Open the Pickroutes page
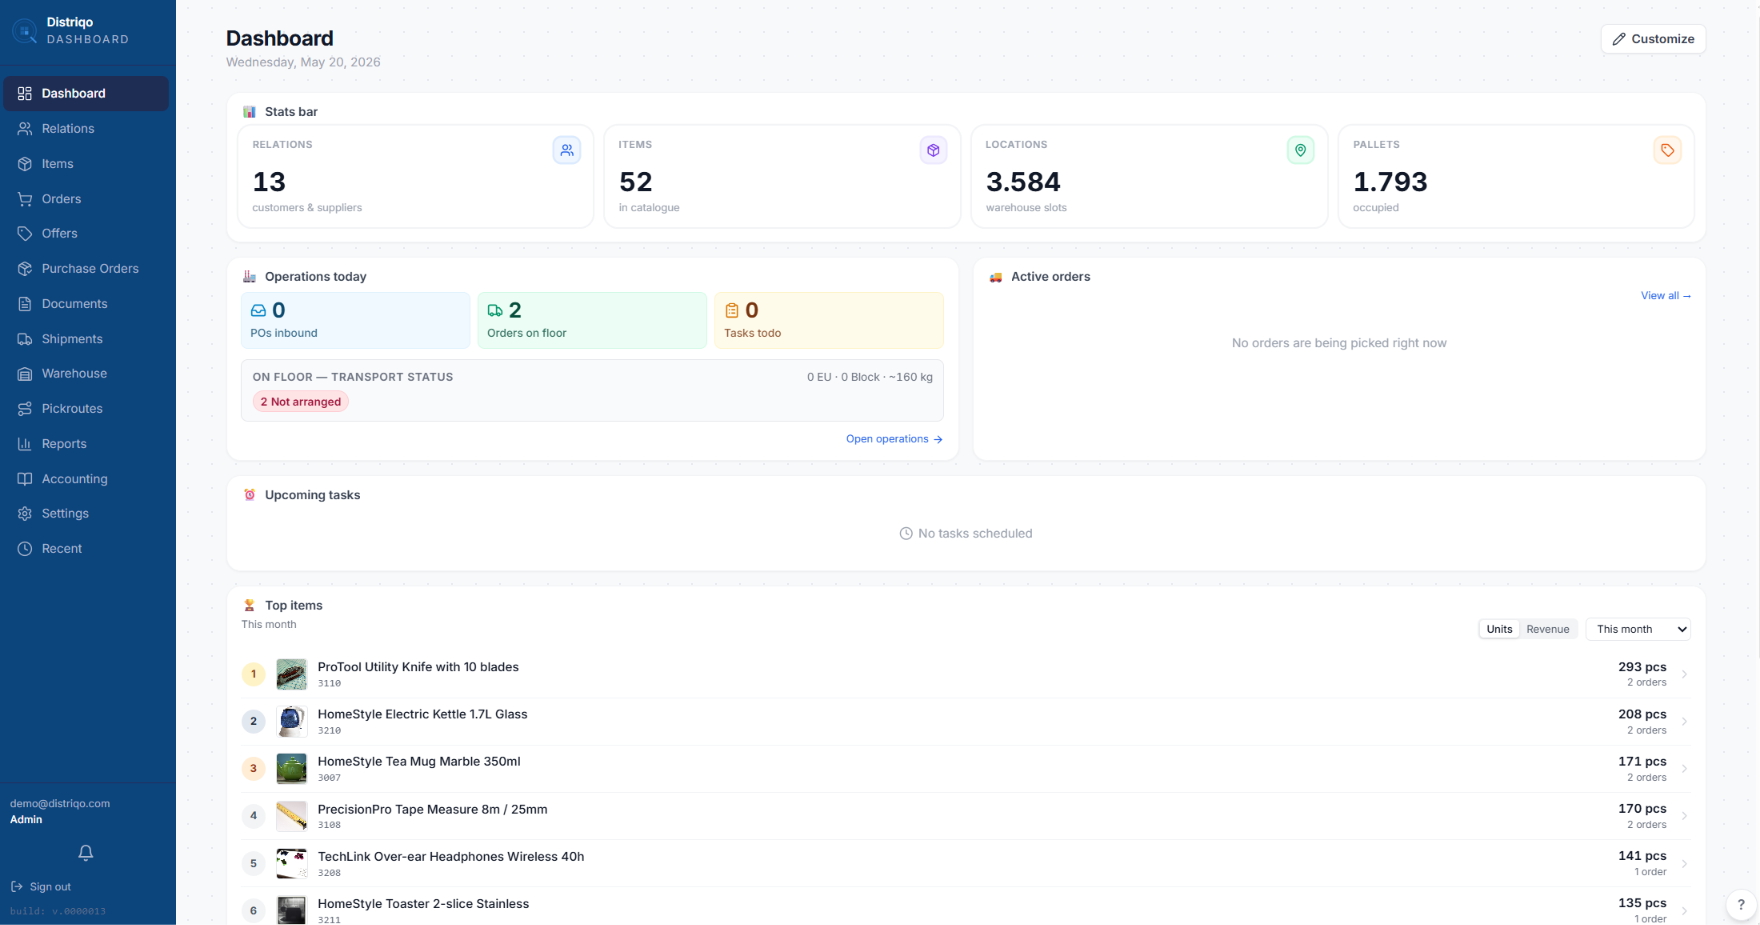The height and width of the screenshot is (925, 1760). (86, 409)
